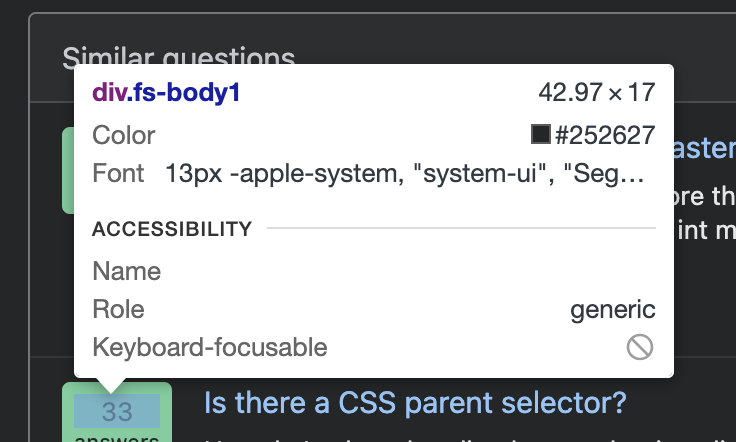This screenshot has height=442, width=736.
Task: Open "Is there a CSS parent selector?" link
Action: pyautogui.click(x=415, y=403)
